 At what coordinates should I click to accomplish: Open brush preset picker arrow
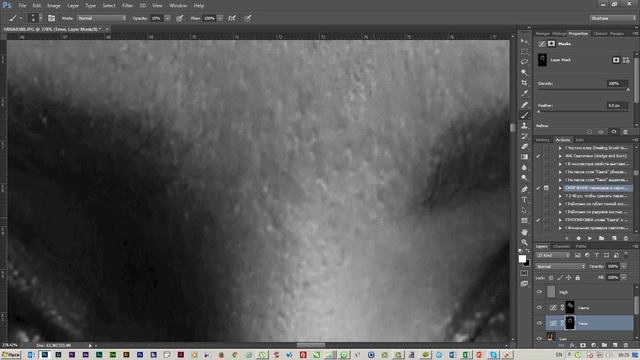coord(40,18)
